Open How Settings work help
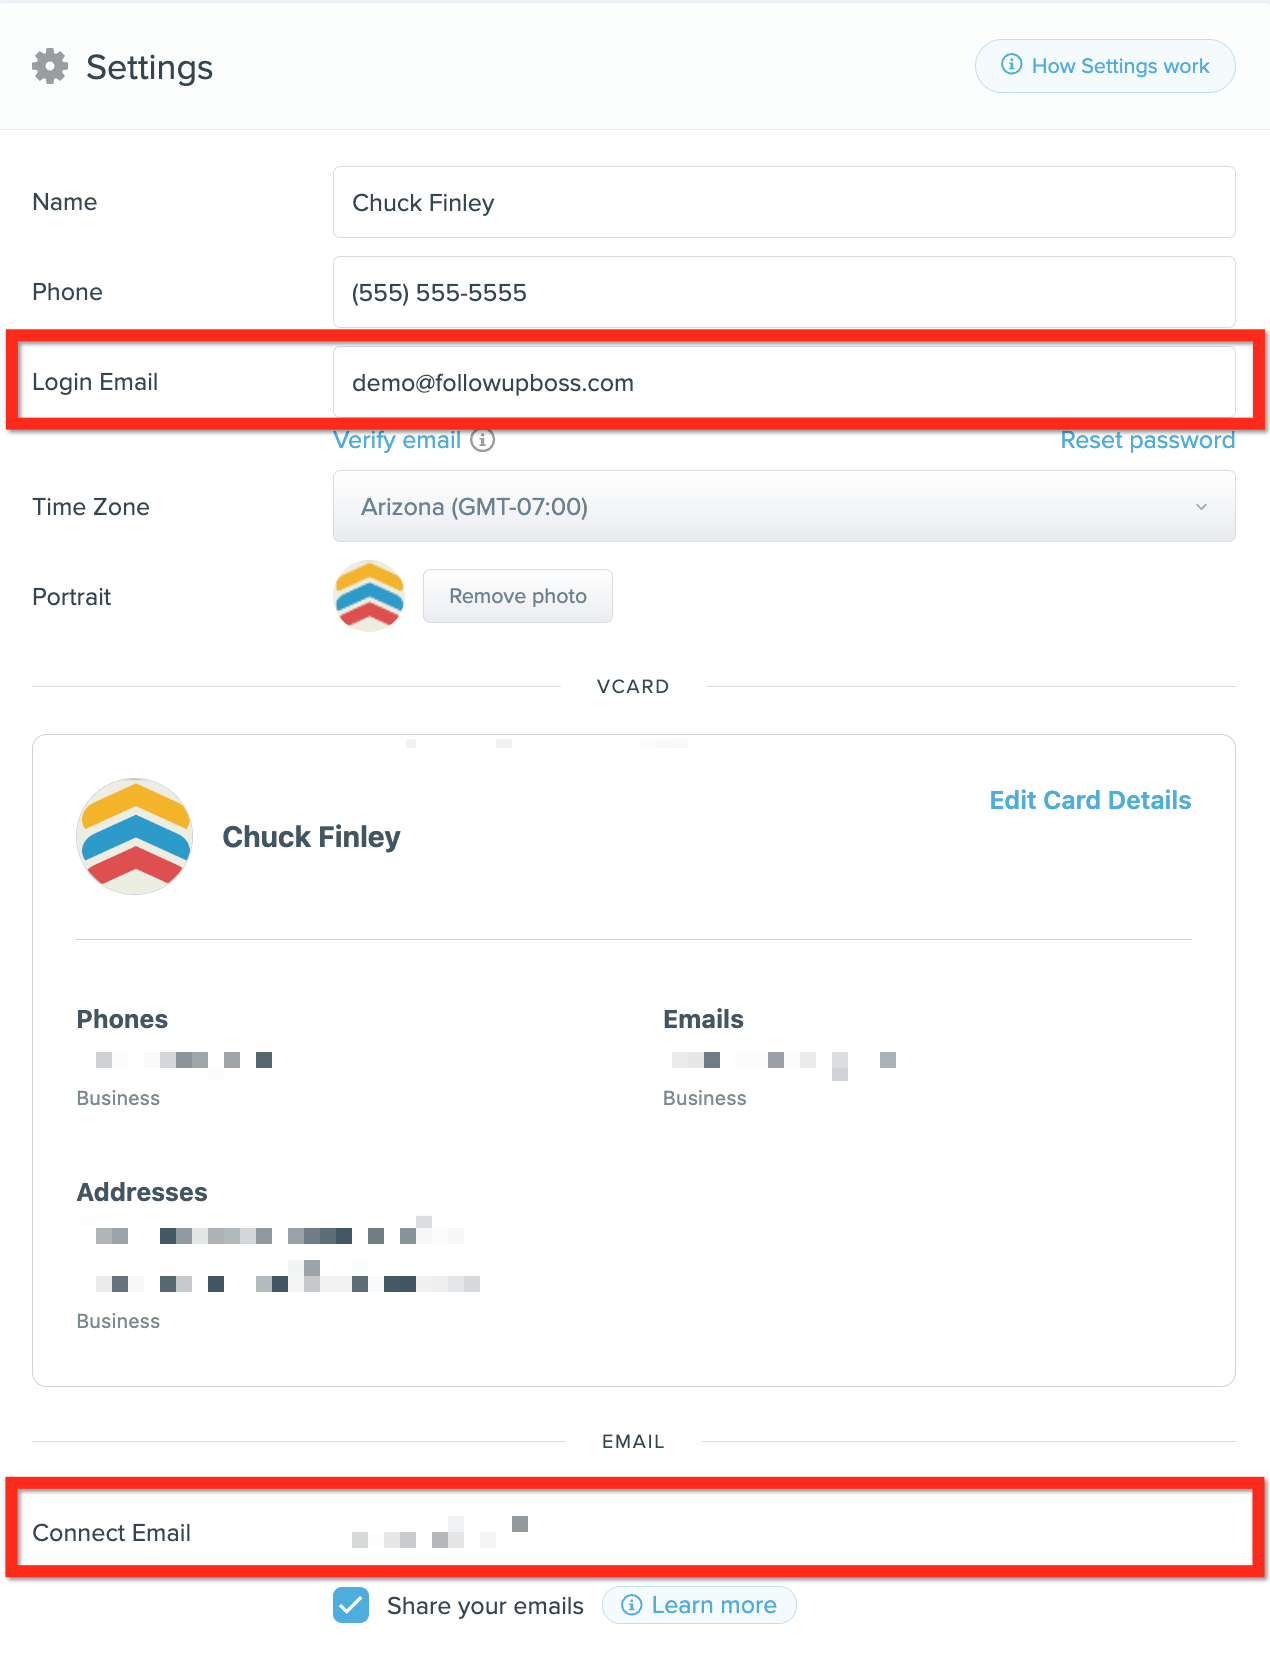Screen dimensions: 1270x1660 click(x=1105, y=66)
